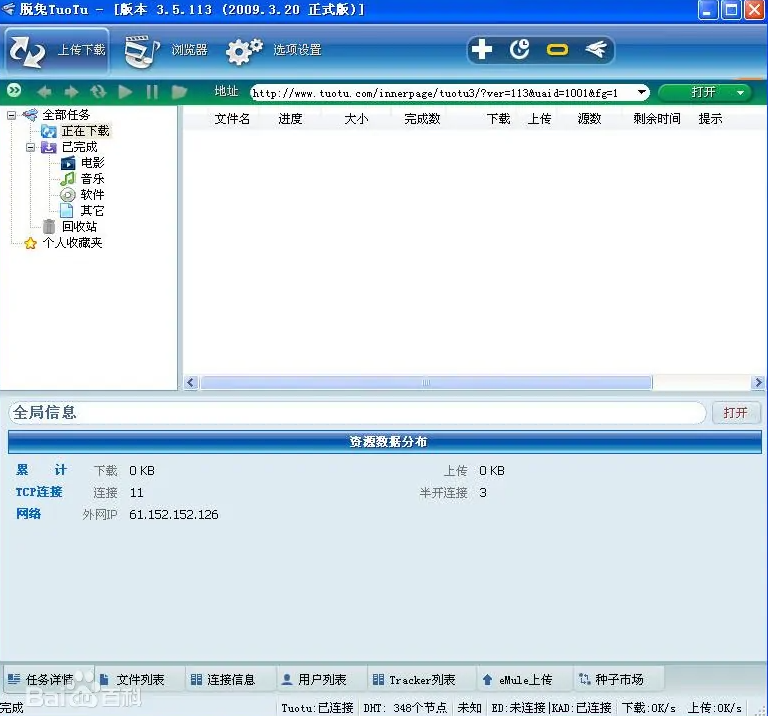This screenshot has width=768, height=716.
Task: Open dropdown arrow on green 打开 button
Action: pyautogui.click(x=741, y=92)
